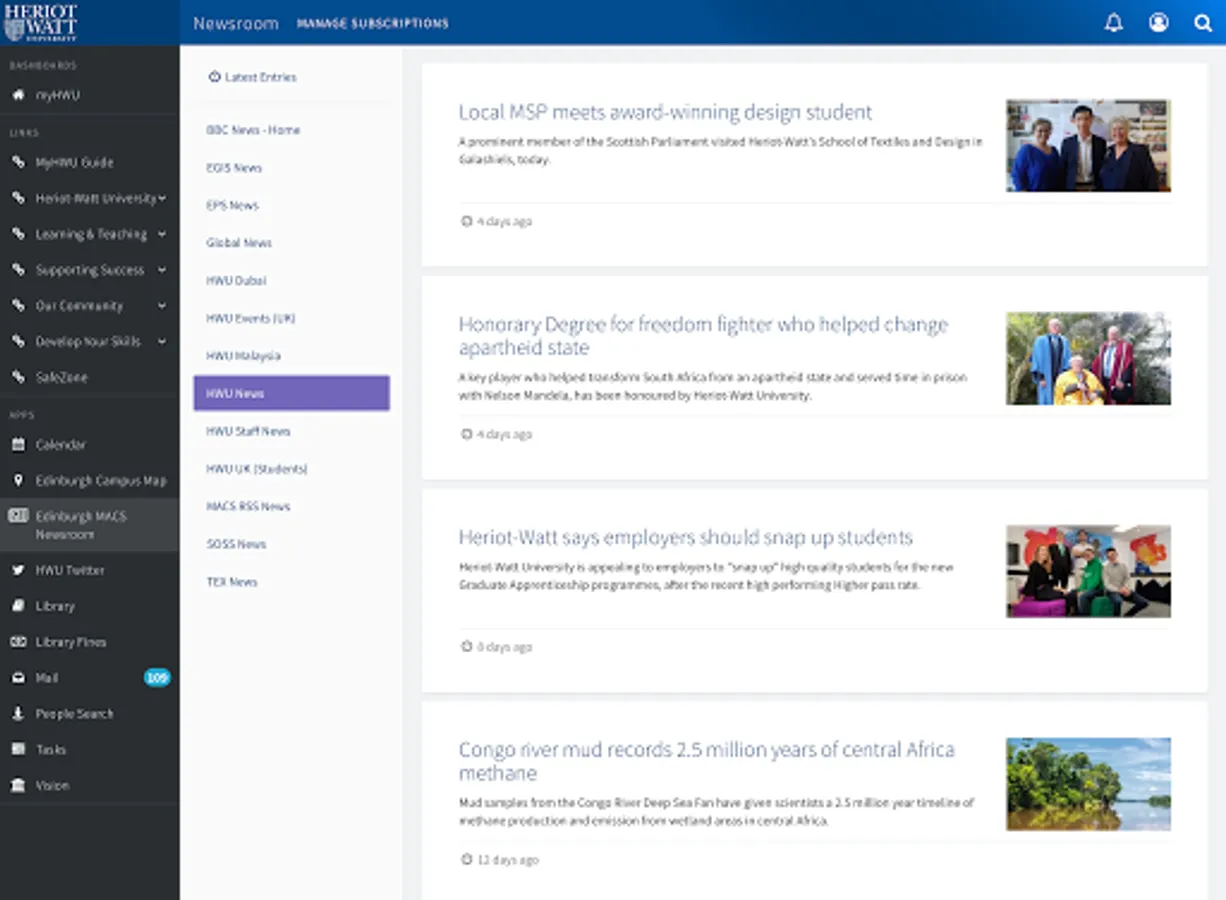Viewport: 1226px width, 900px height.
Task: Expand the Develop Your Skills chevron
Action: coord(162,341)
